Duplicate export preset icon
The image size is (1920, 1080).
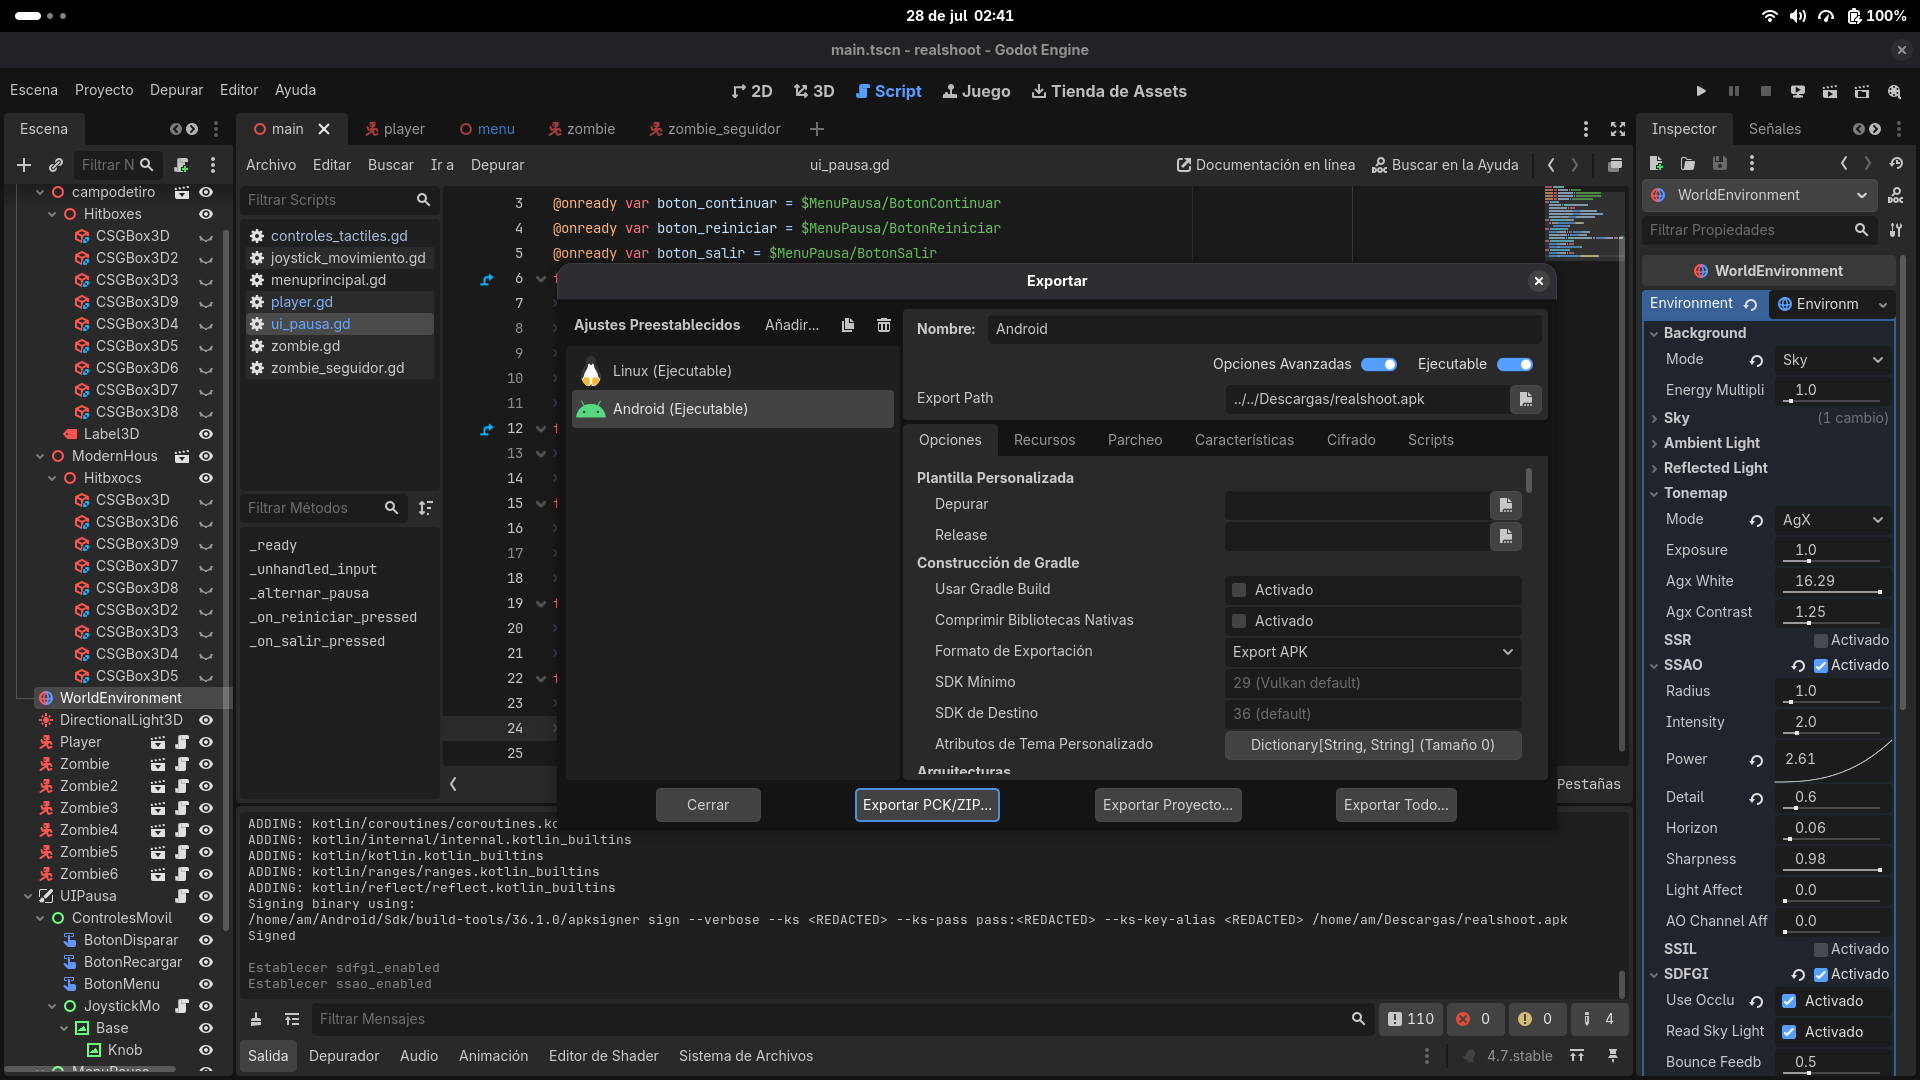[848, 325]
